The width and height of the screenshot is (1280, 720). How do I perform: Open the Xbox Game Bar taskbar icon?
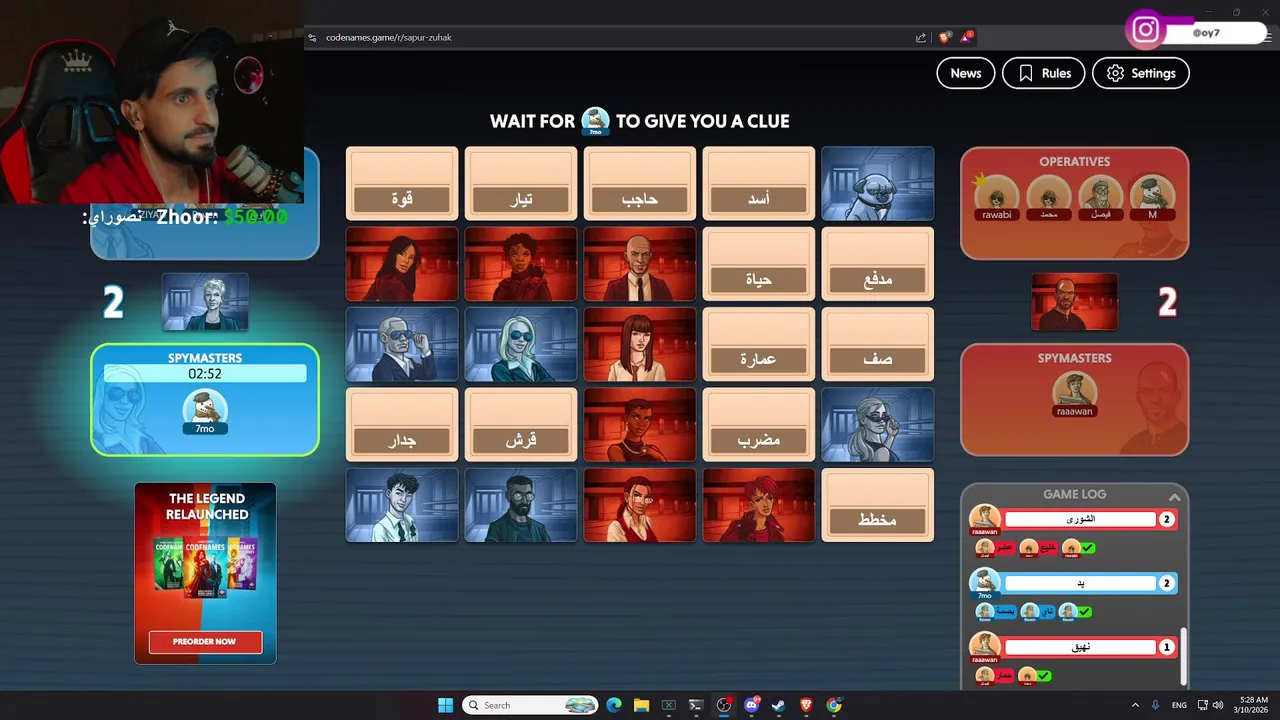click(x=669, y=705)
